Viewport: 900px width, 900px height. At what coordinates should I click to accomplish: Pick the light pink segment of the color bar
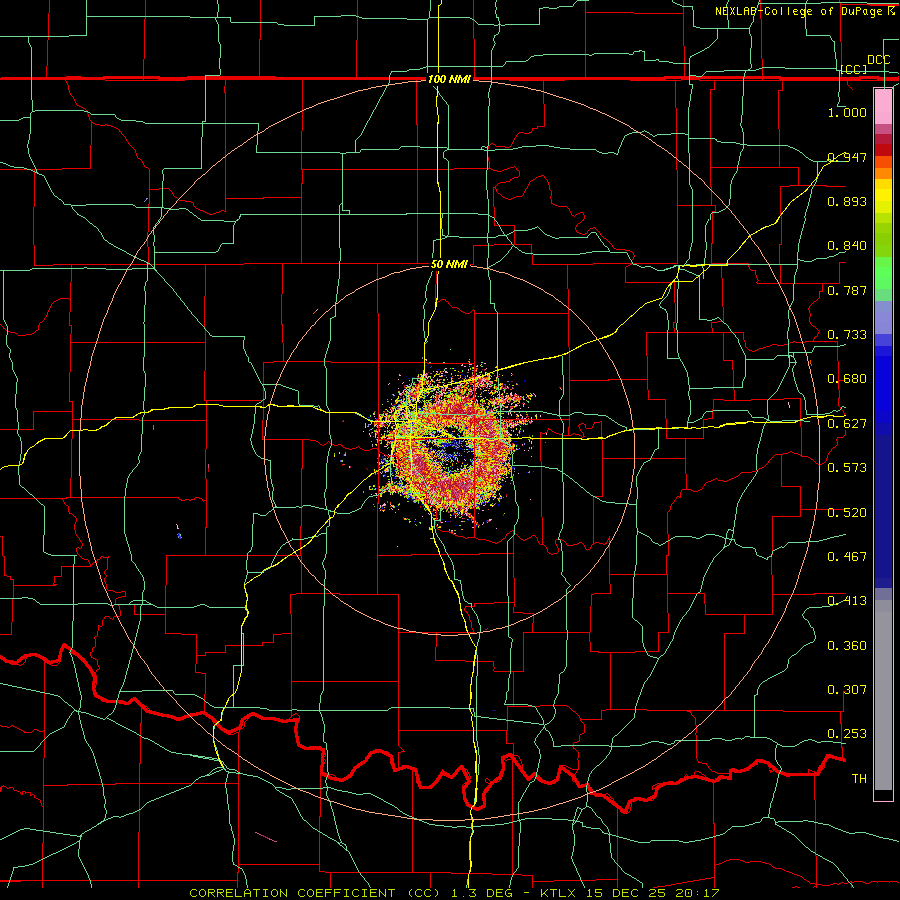pos(883,107)
